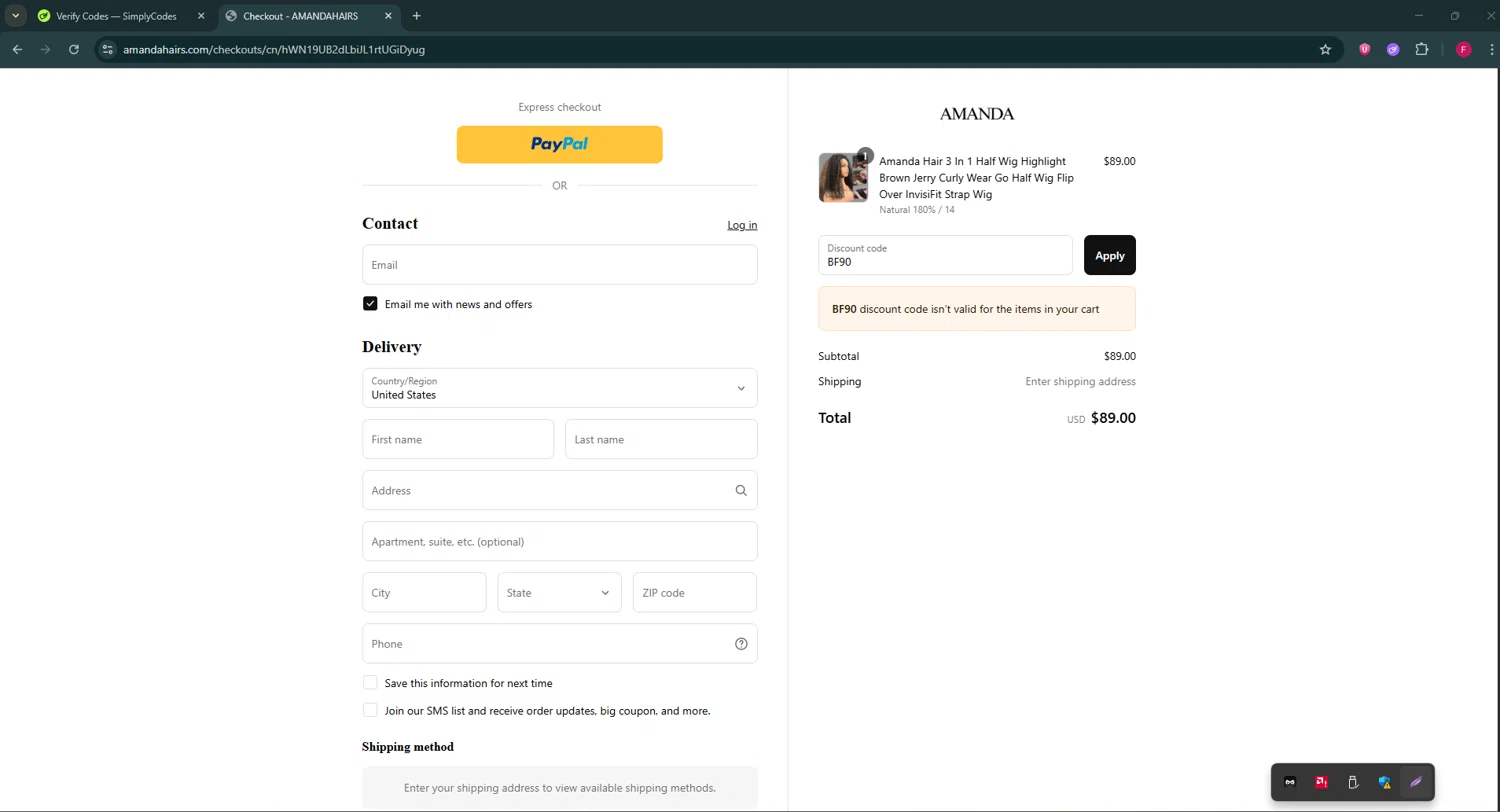View site information icon in address bar
1500x812 pixels.
point(108,49)
